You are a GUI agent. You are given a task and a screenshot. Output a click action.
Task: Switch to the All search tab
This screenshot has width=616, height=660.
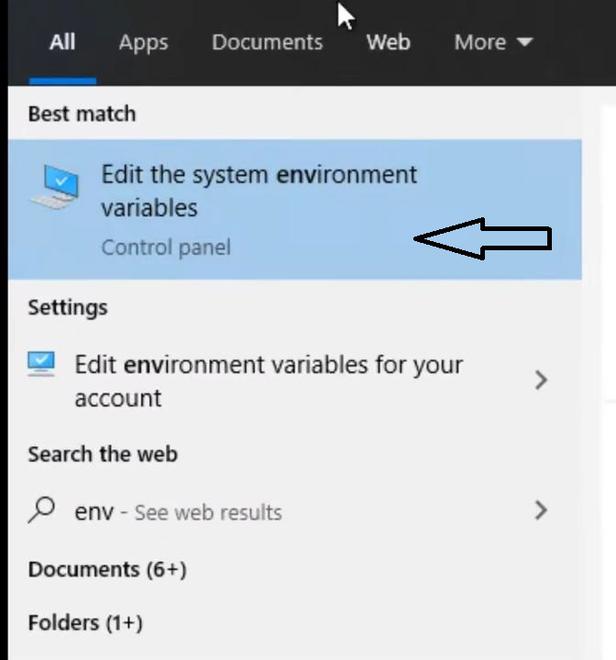[62, 42]
